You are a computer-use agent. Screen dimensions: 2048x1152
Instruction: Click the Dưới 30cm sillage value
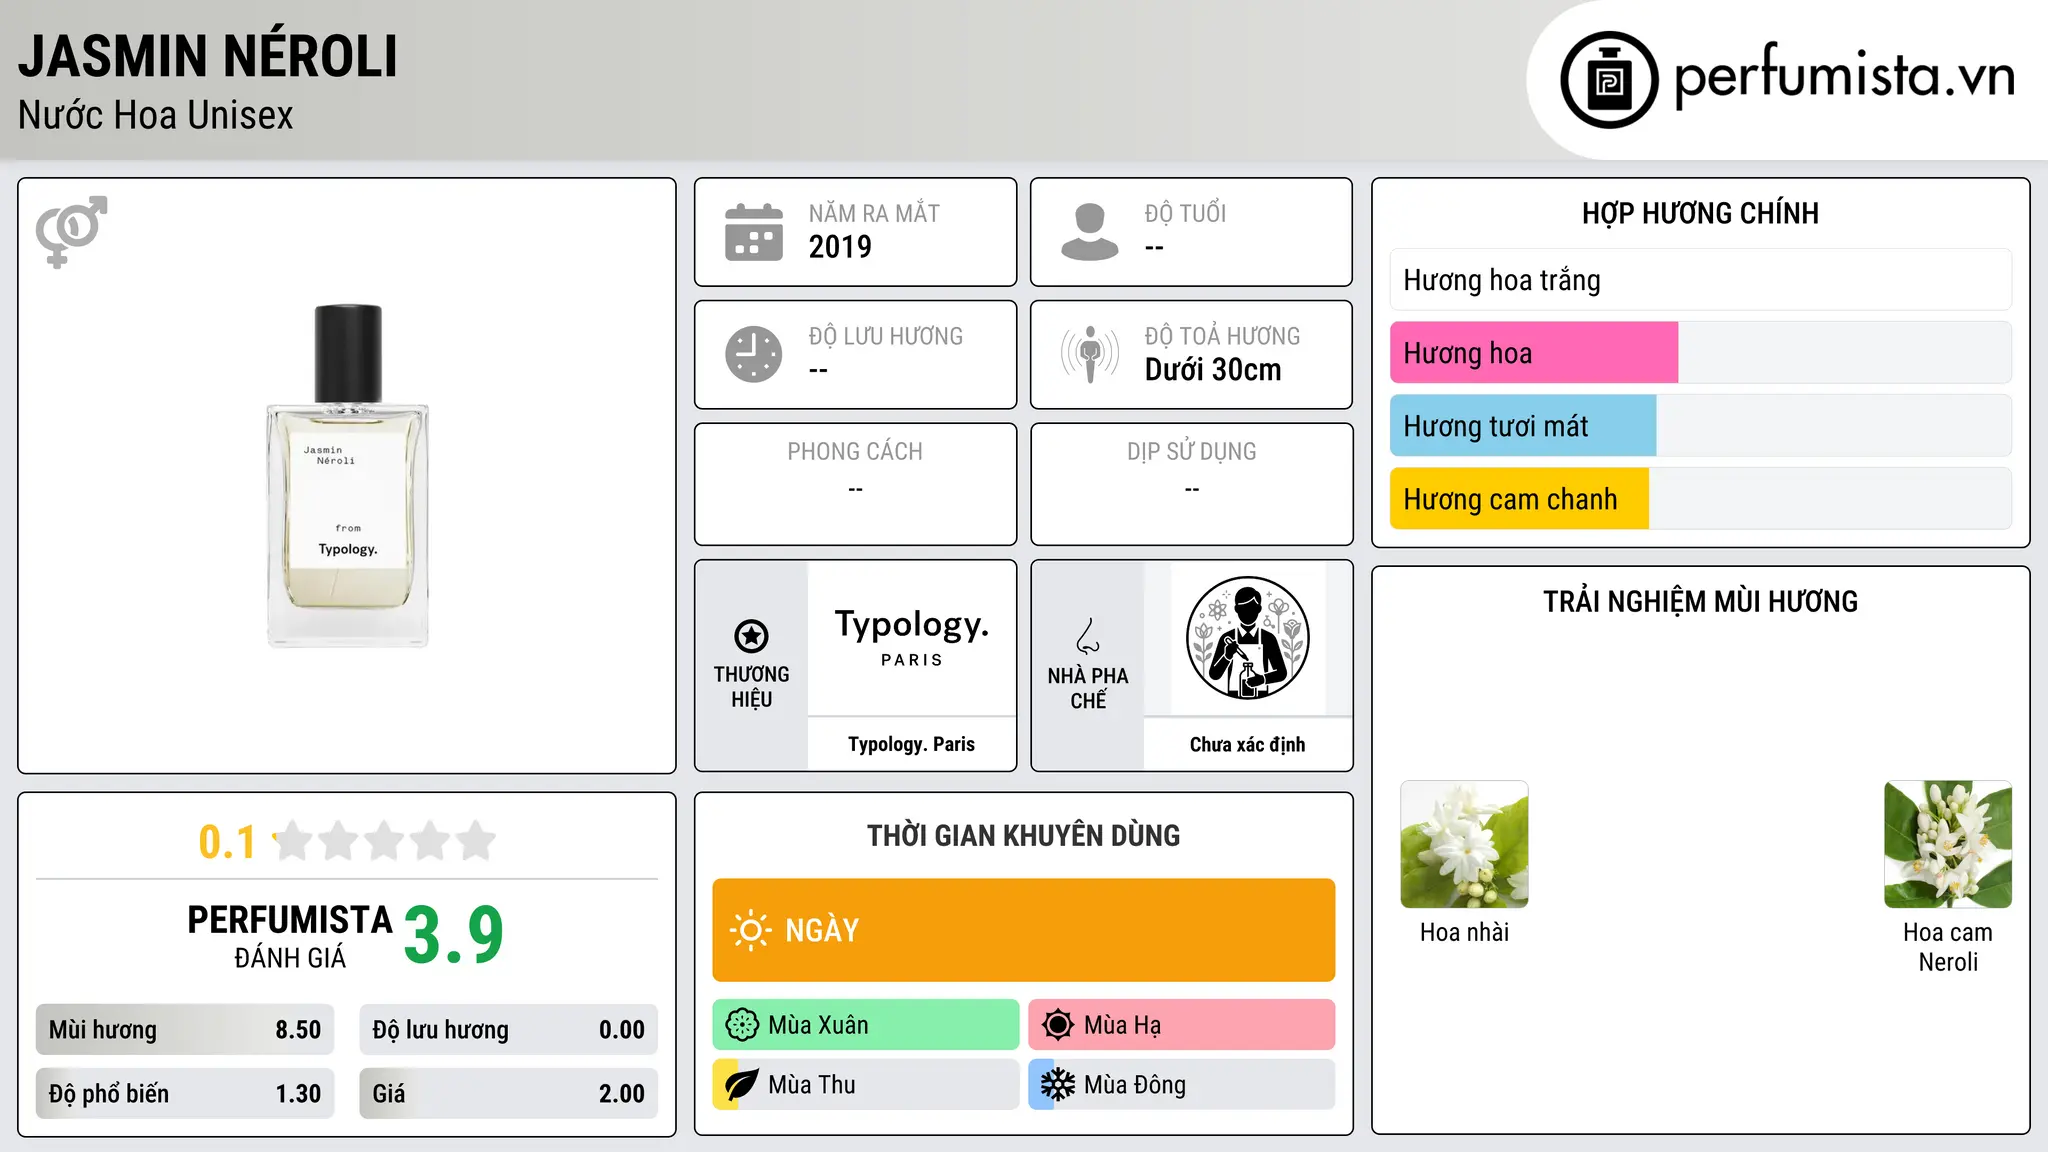tap(1213, 370)
